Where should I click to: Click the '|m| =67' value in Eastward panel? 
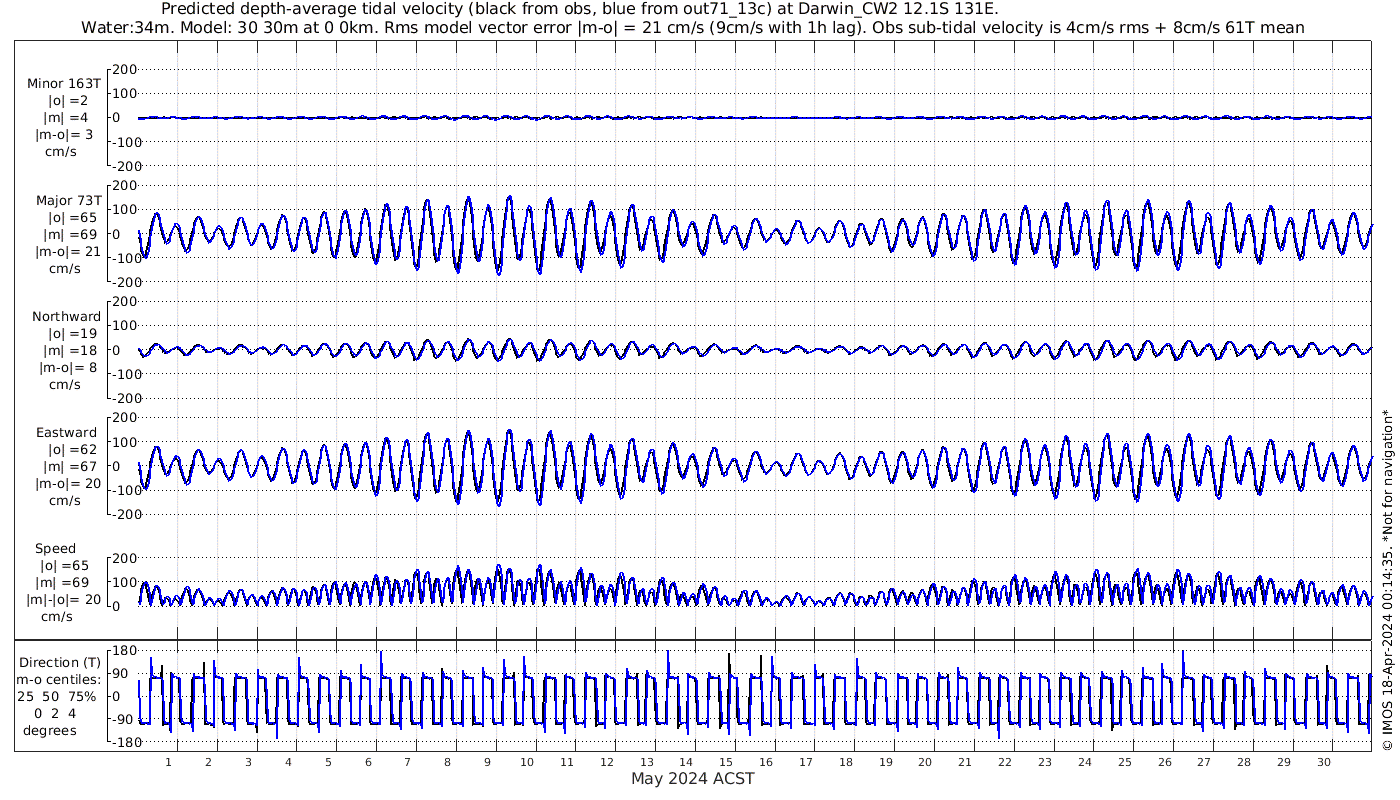[x=68, y=467]
